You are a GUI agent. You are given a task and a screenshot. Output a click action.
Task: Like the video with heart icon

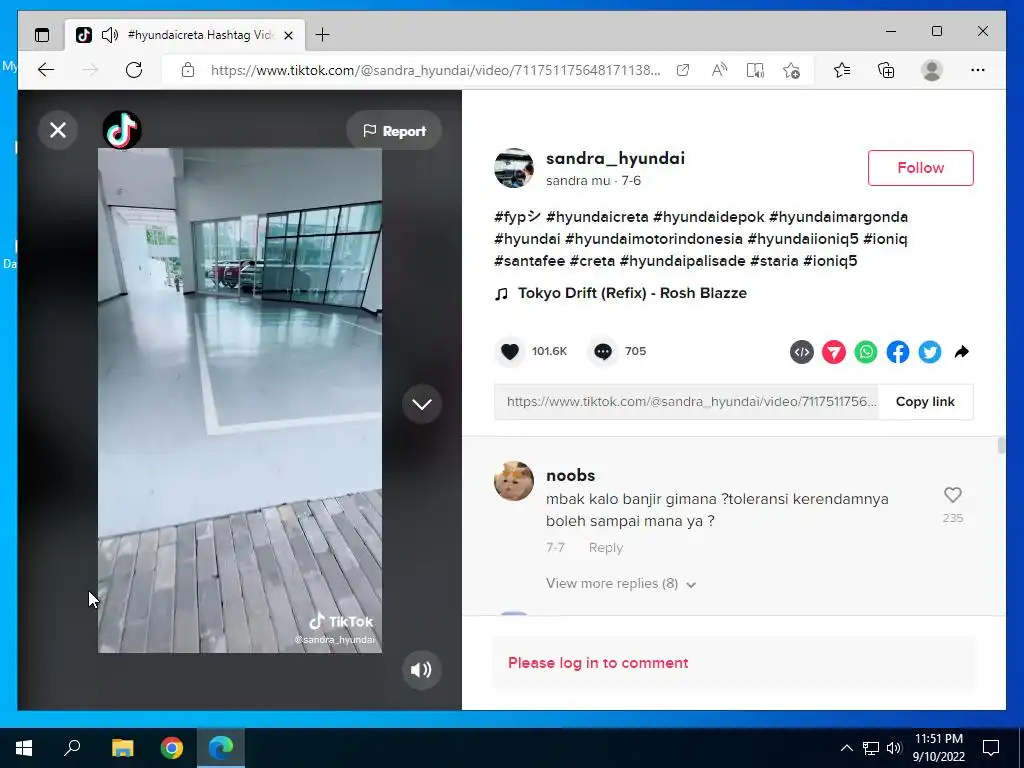point(510,352)
